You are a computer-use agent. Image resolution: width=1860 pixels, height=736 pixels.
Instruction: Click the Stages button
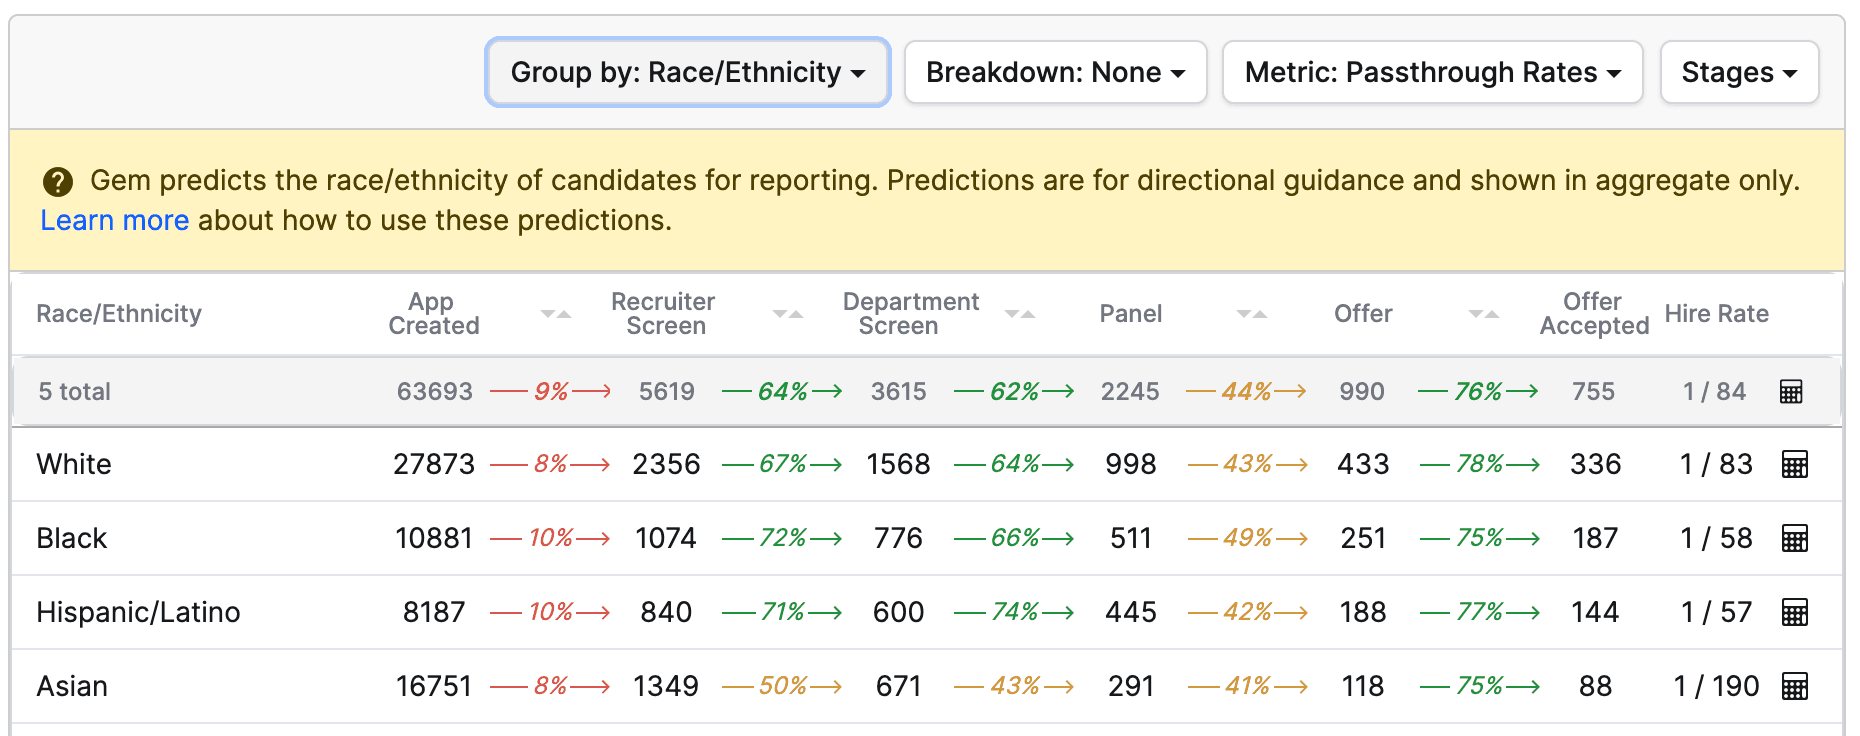[x=1739, y=71]
